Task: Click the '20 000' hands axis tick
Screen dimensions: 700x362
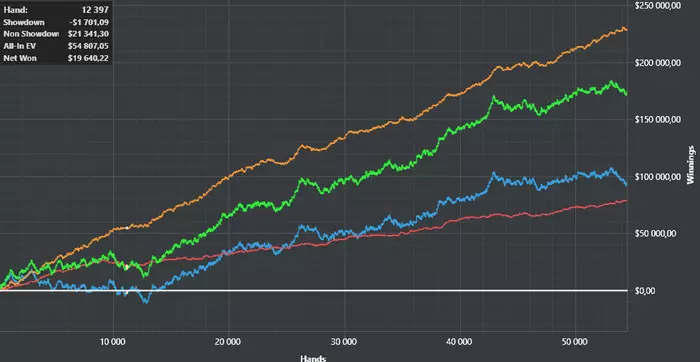Action: (229, 341)
